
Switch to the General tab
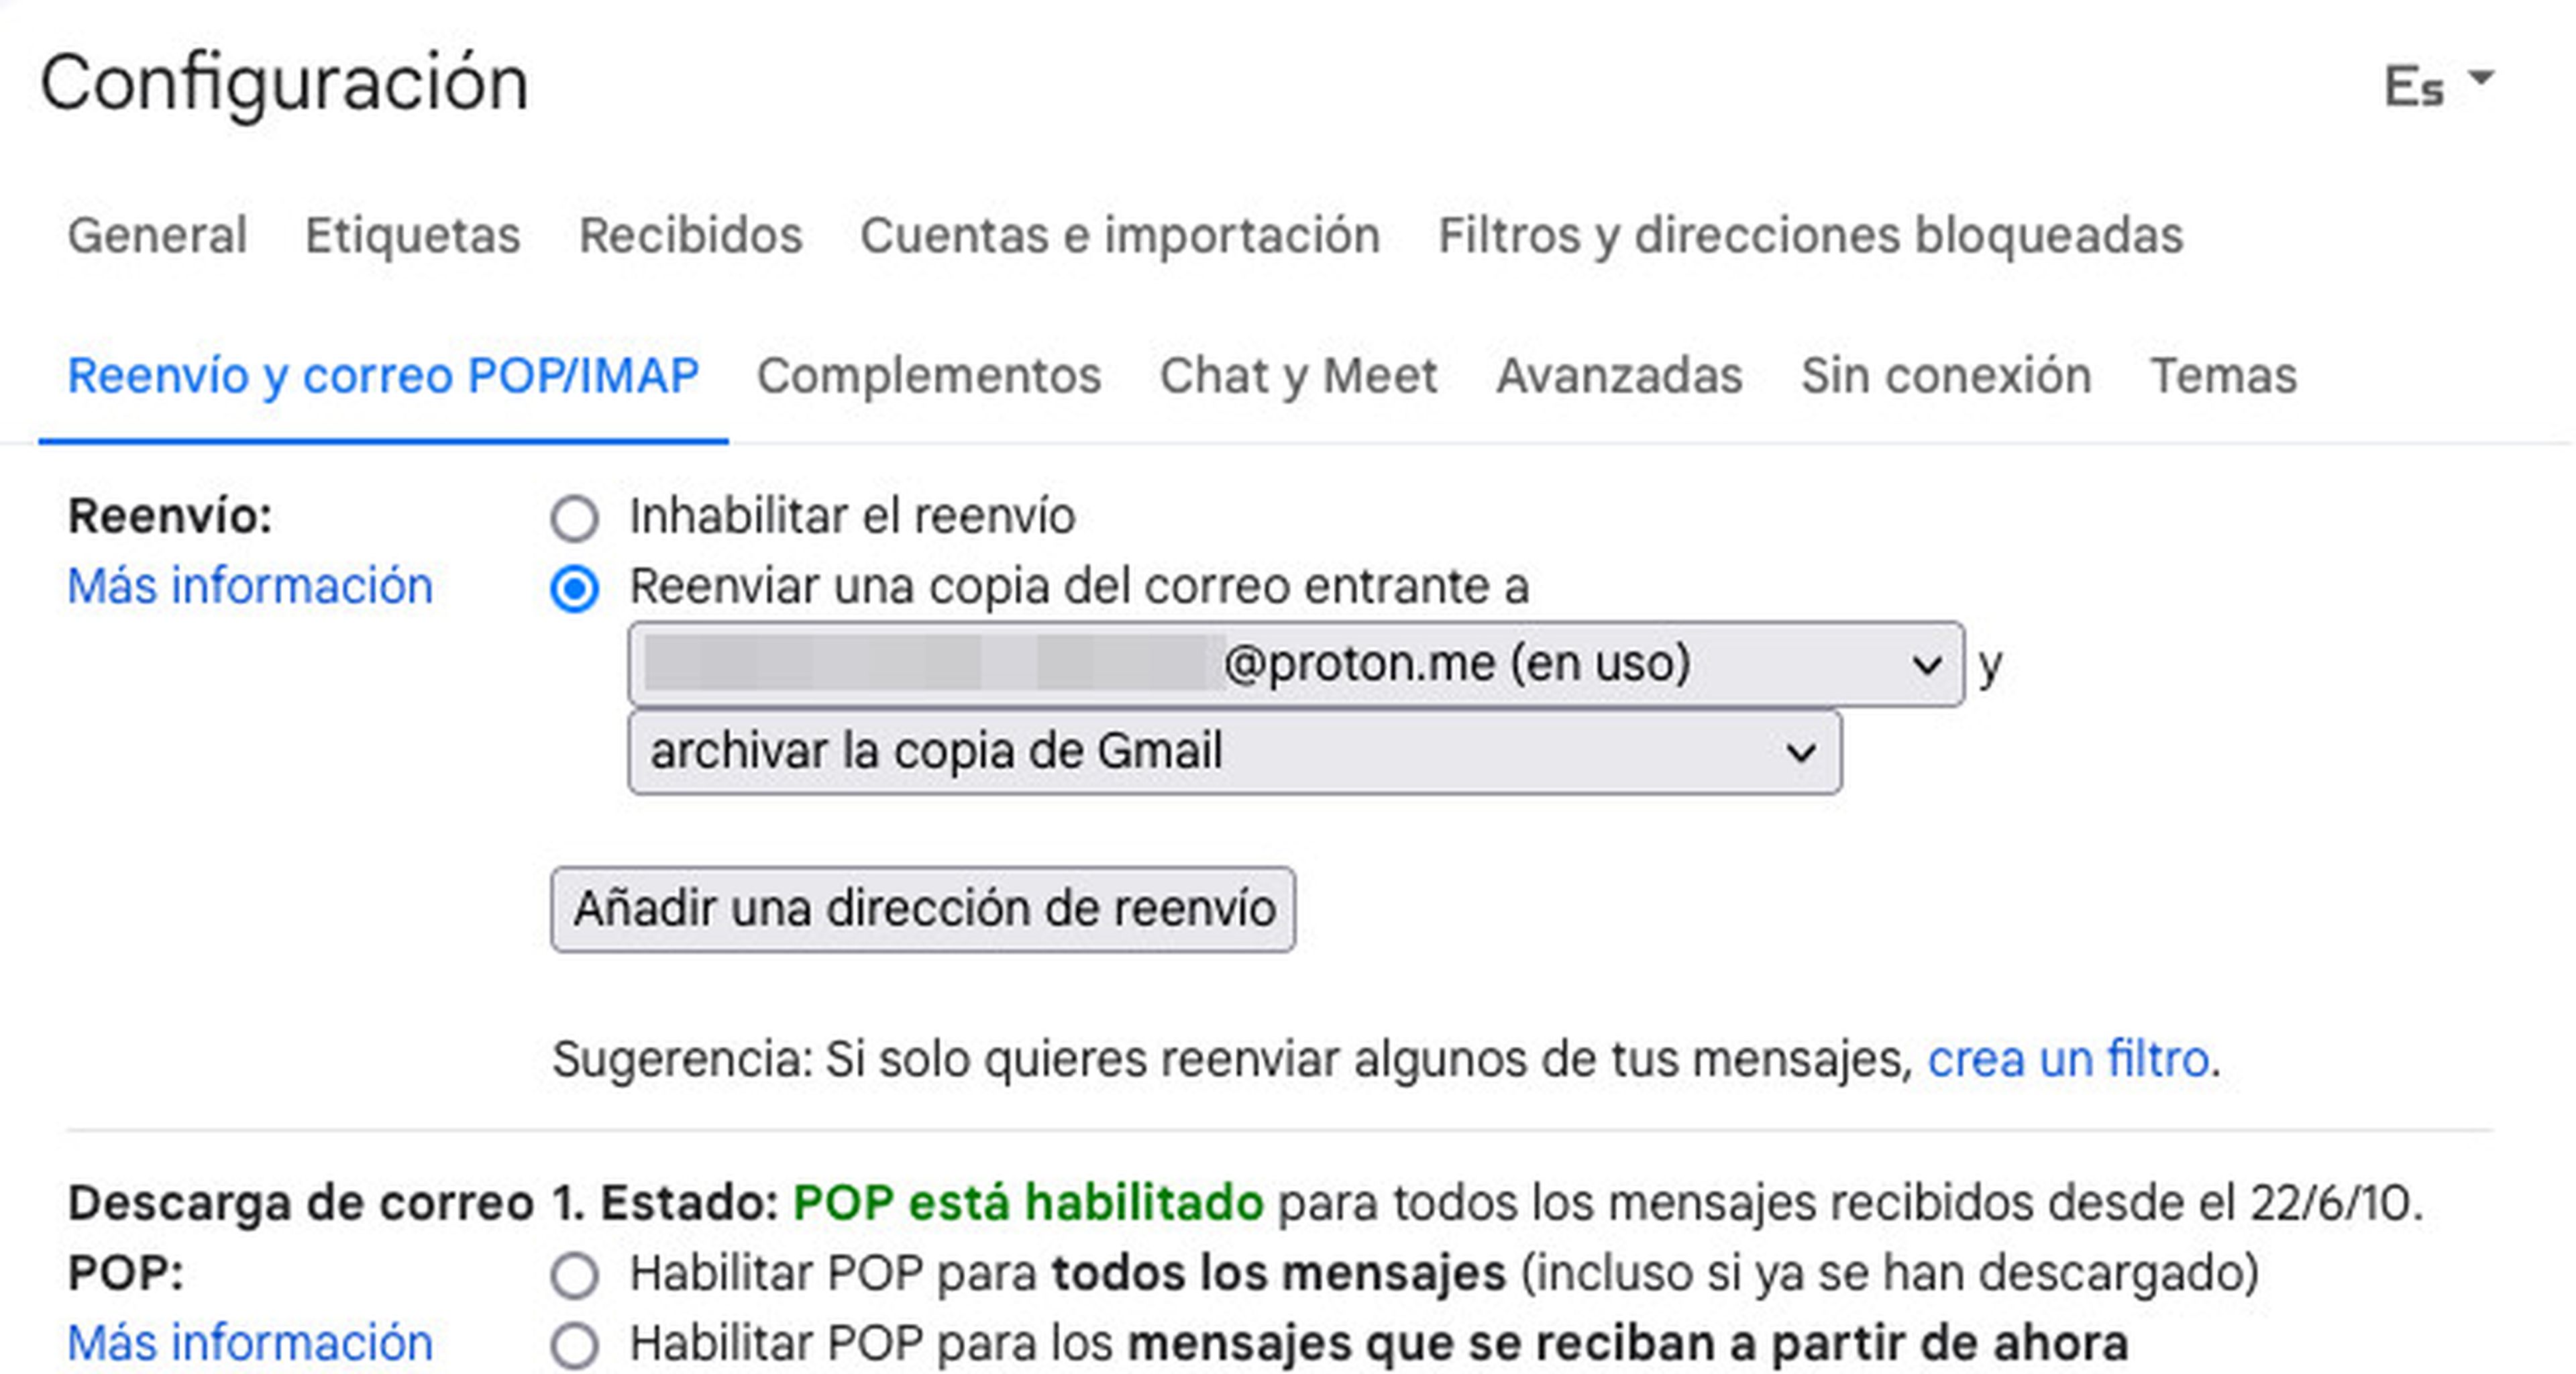coord(157,236)
